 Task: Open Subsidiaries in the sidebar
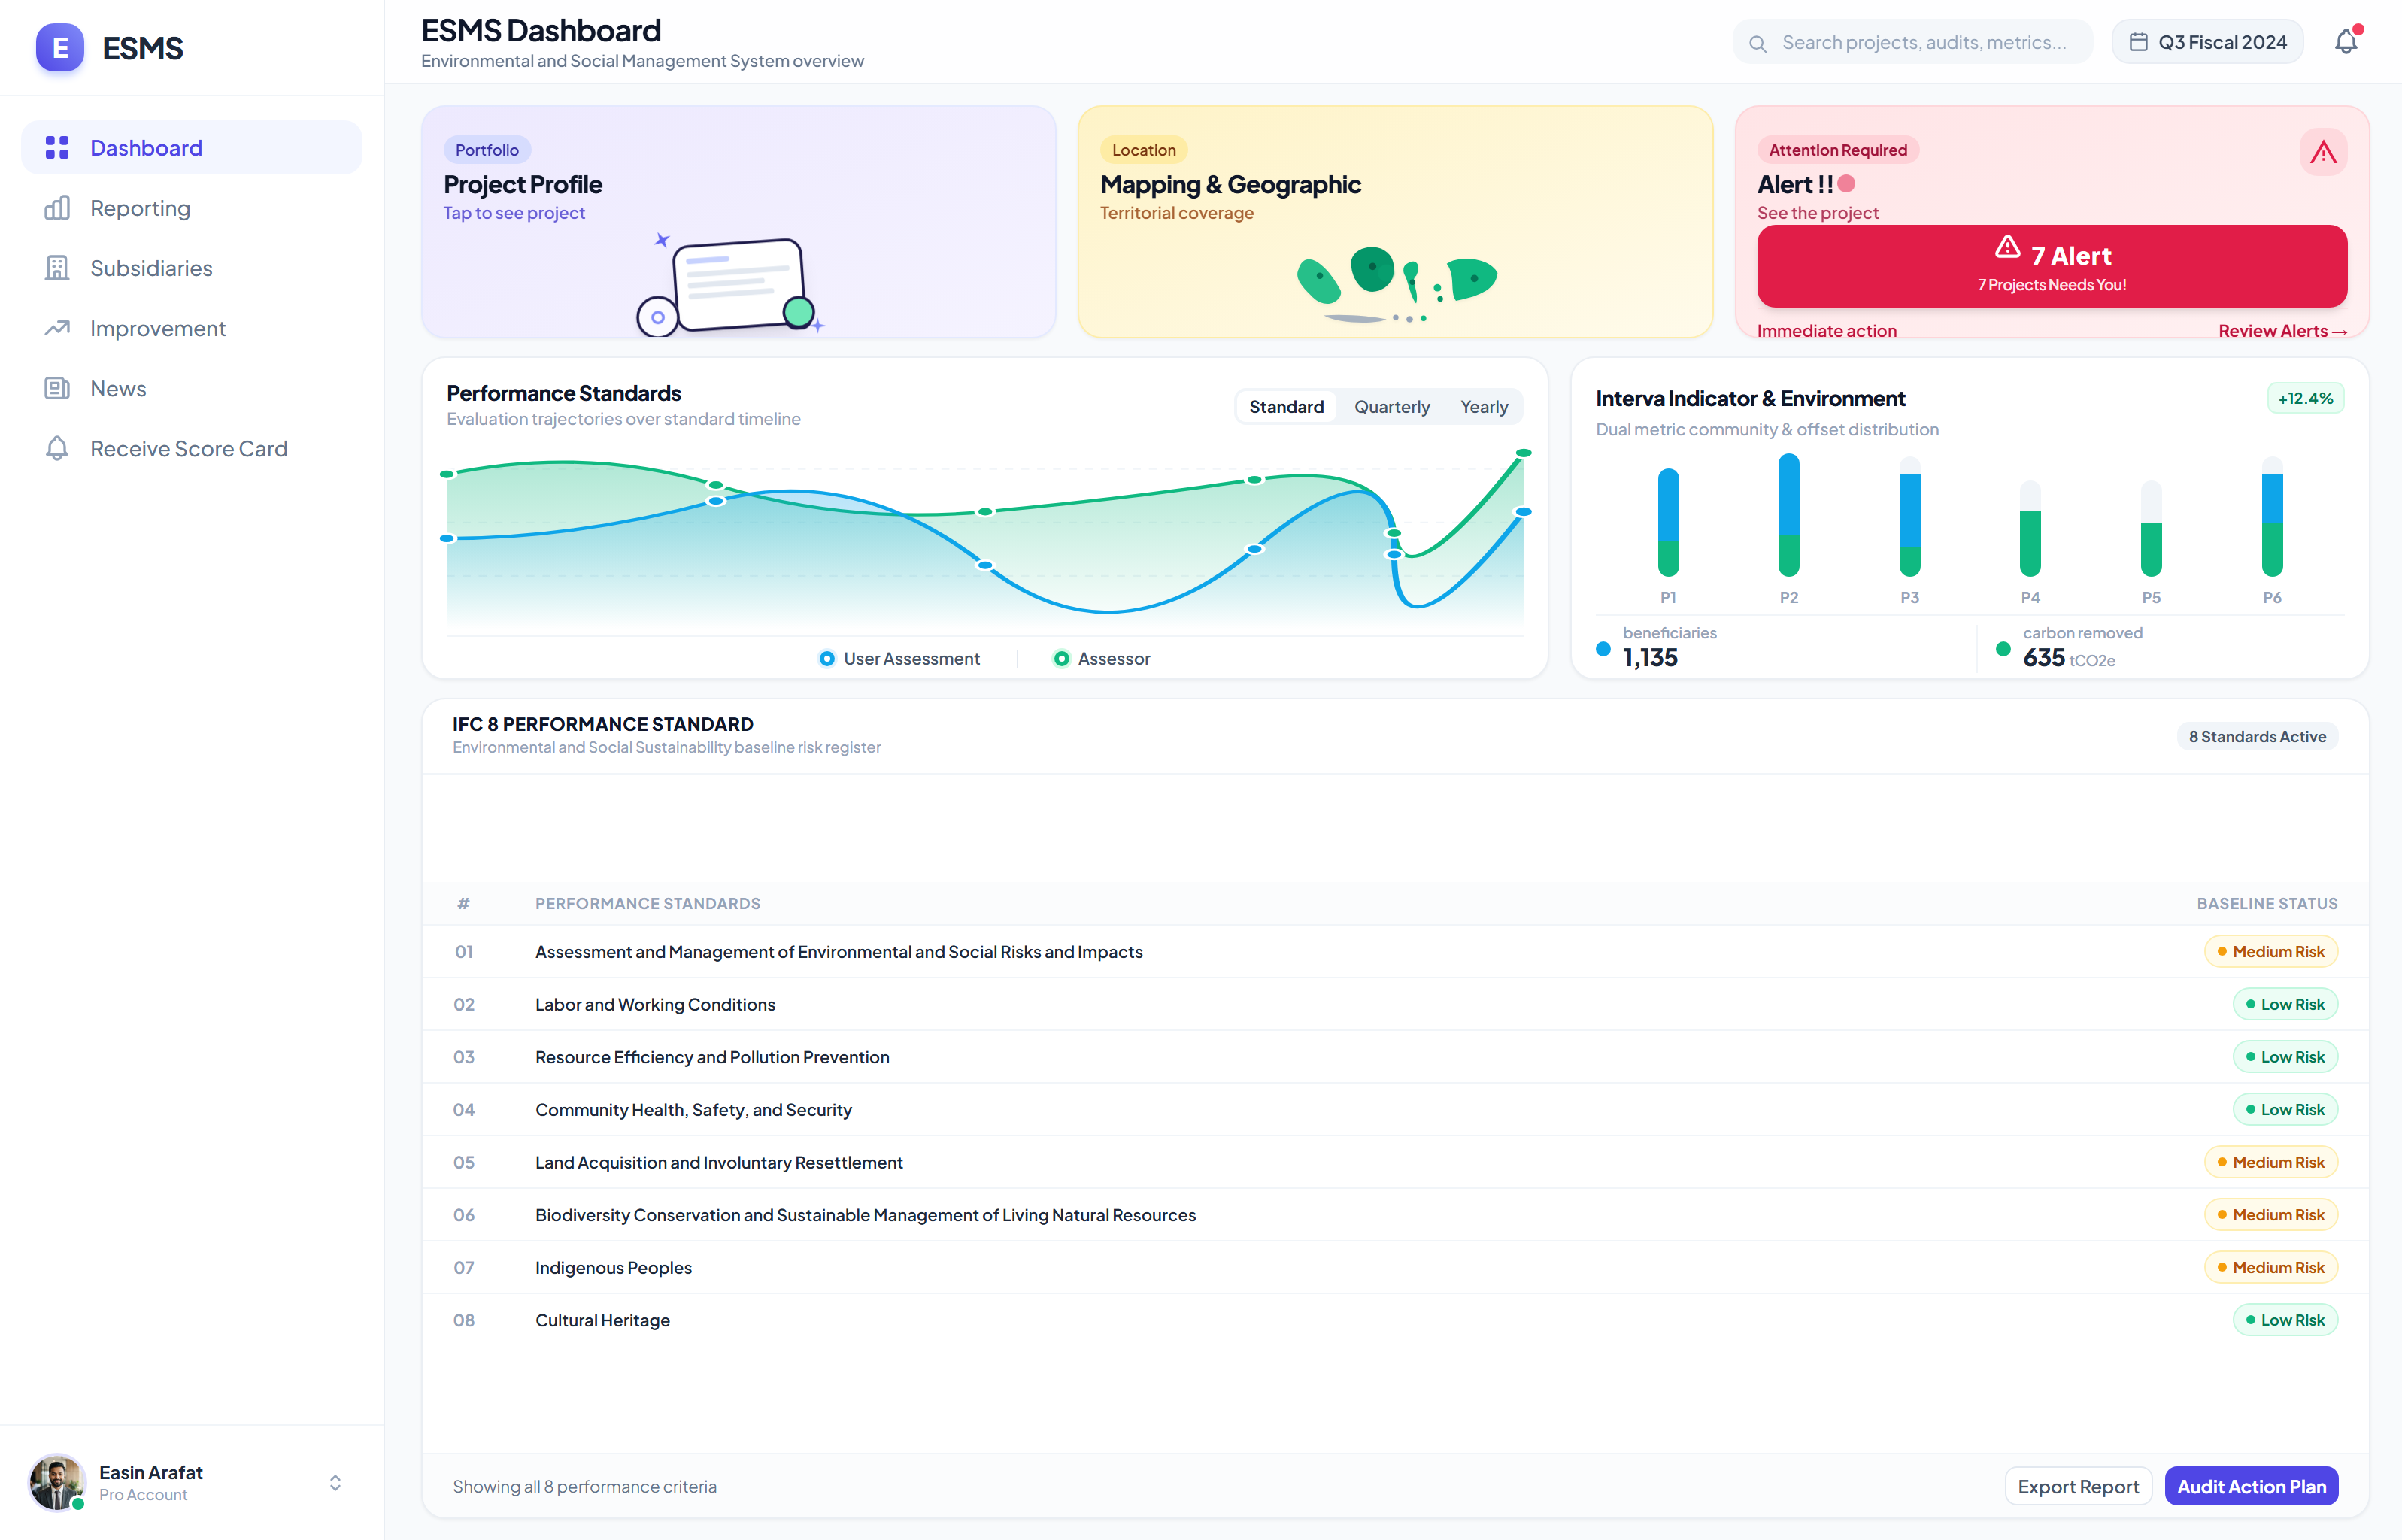tap(192, 268)
